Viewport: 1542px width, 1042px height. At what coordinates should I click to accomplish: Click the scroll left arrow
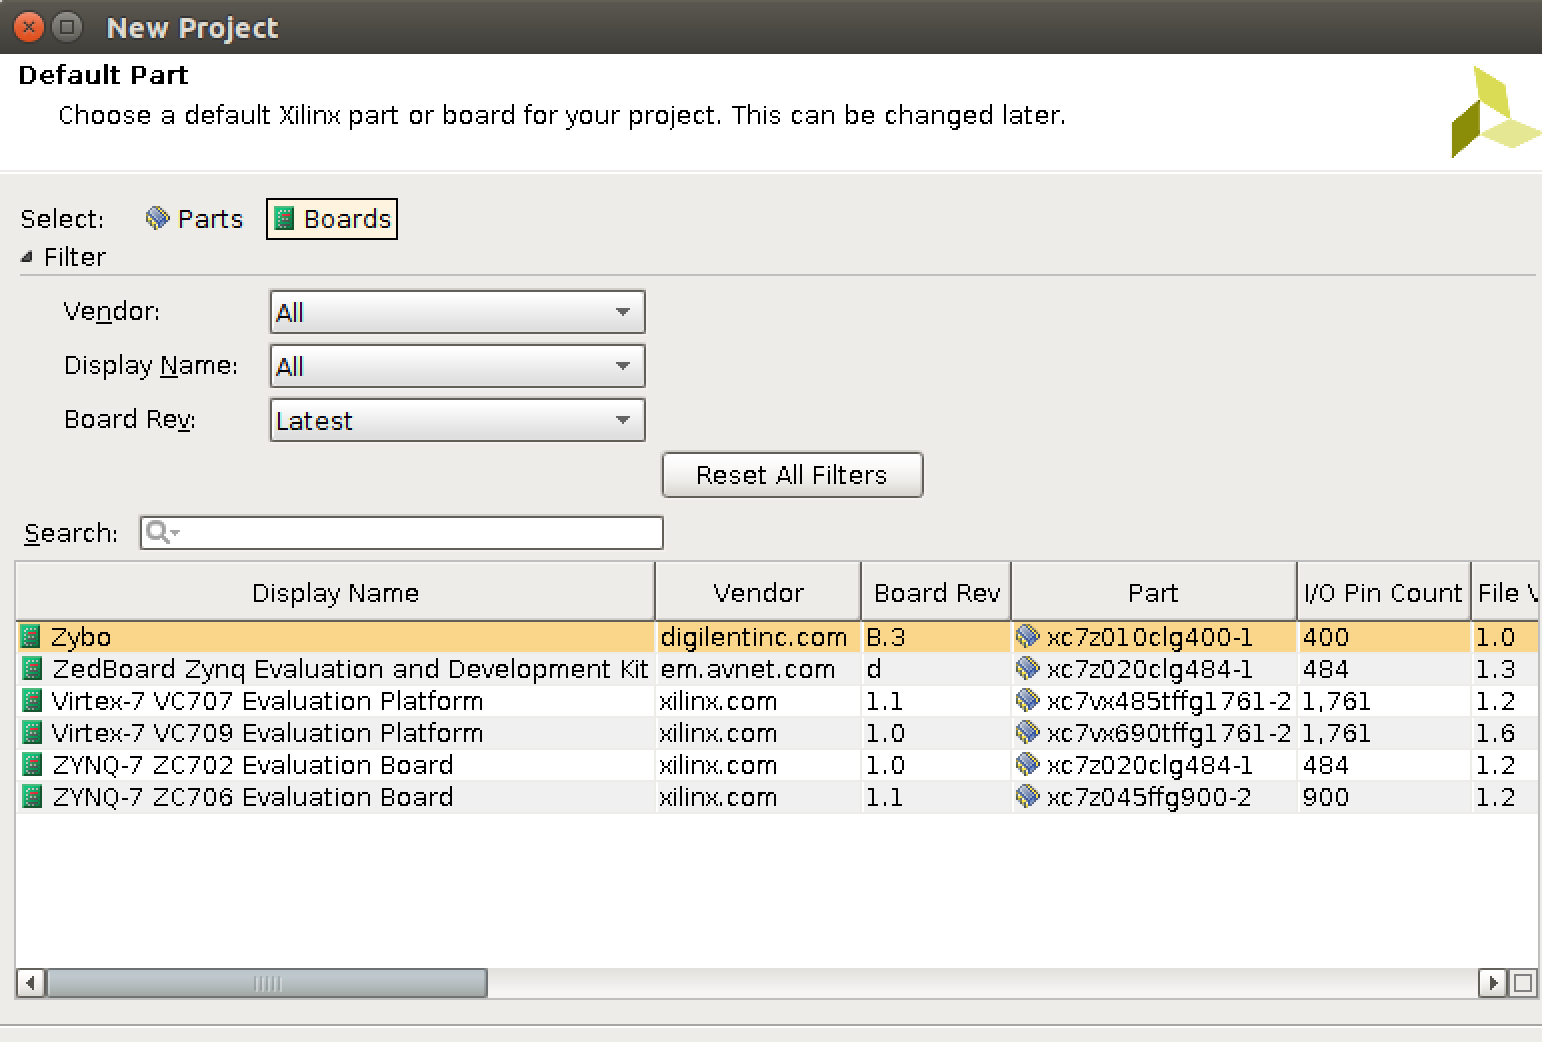tap(31, 983)
